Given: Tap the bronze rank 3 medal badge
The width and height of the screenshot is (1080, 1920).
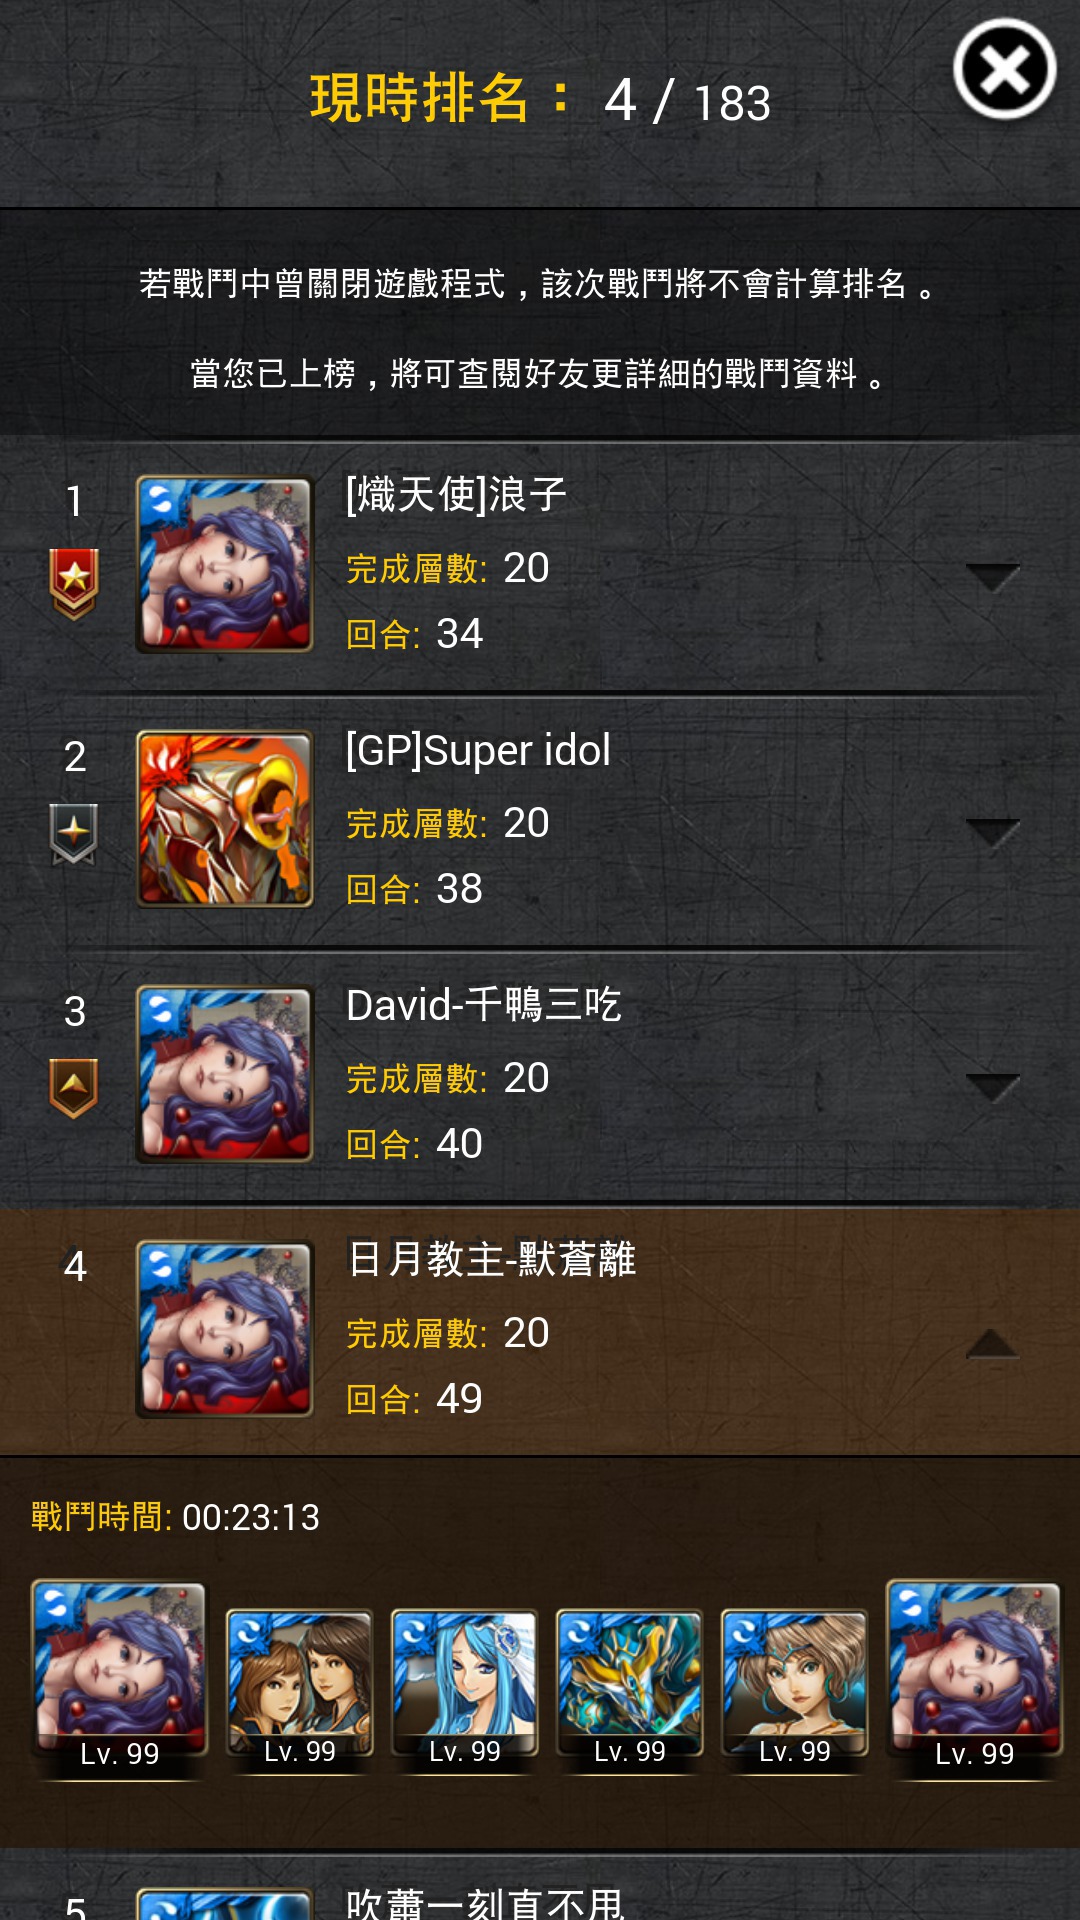Looking at the screenshot, I should [x=74, y=1088].
